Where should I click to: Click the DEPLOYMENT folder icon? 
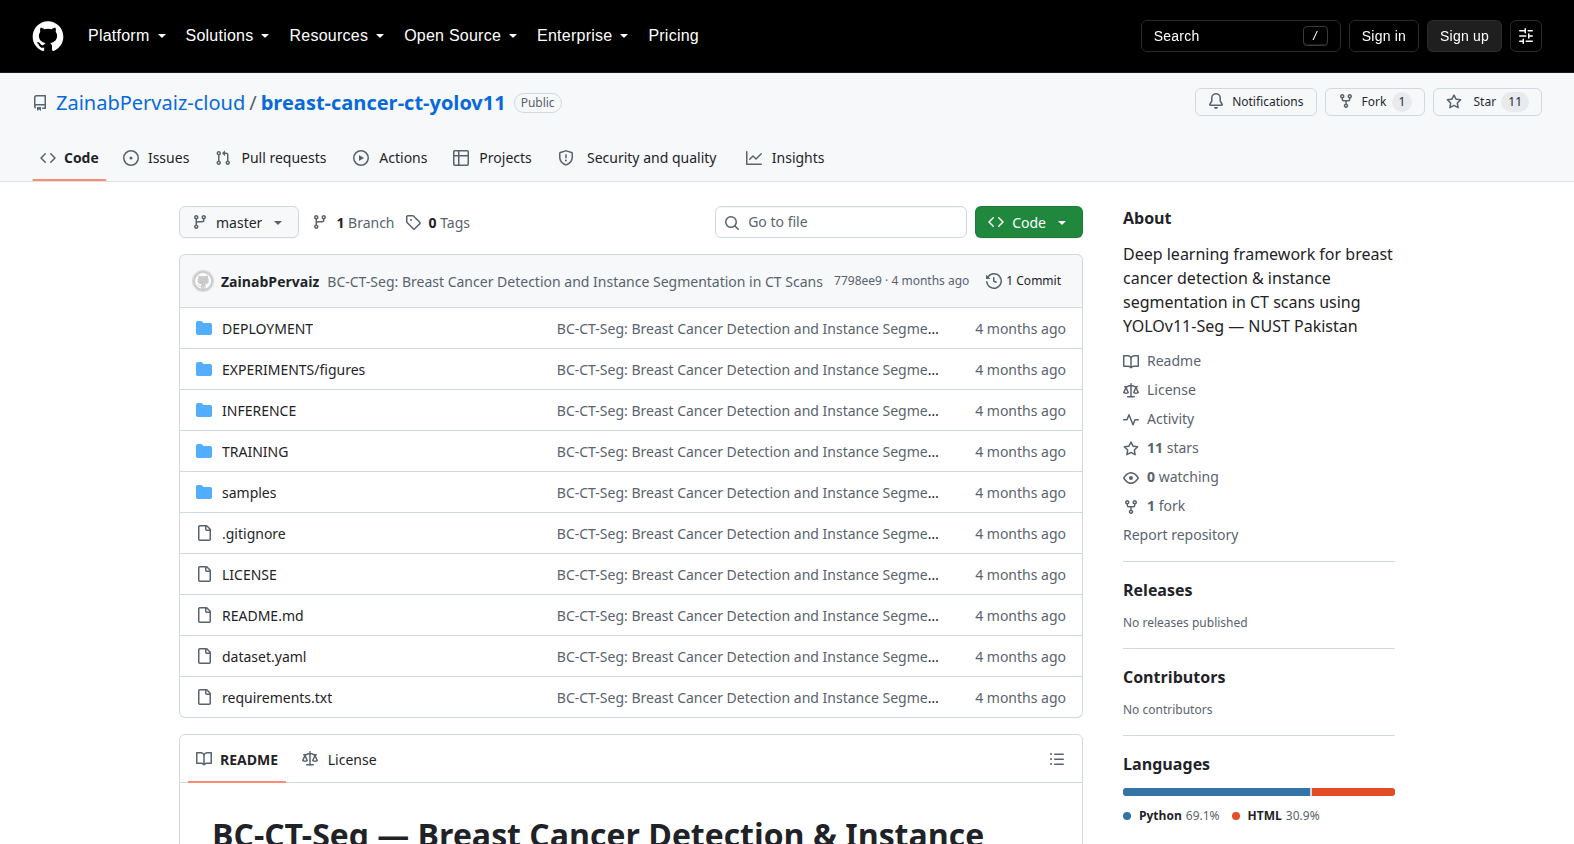[x=204, y=328]
